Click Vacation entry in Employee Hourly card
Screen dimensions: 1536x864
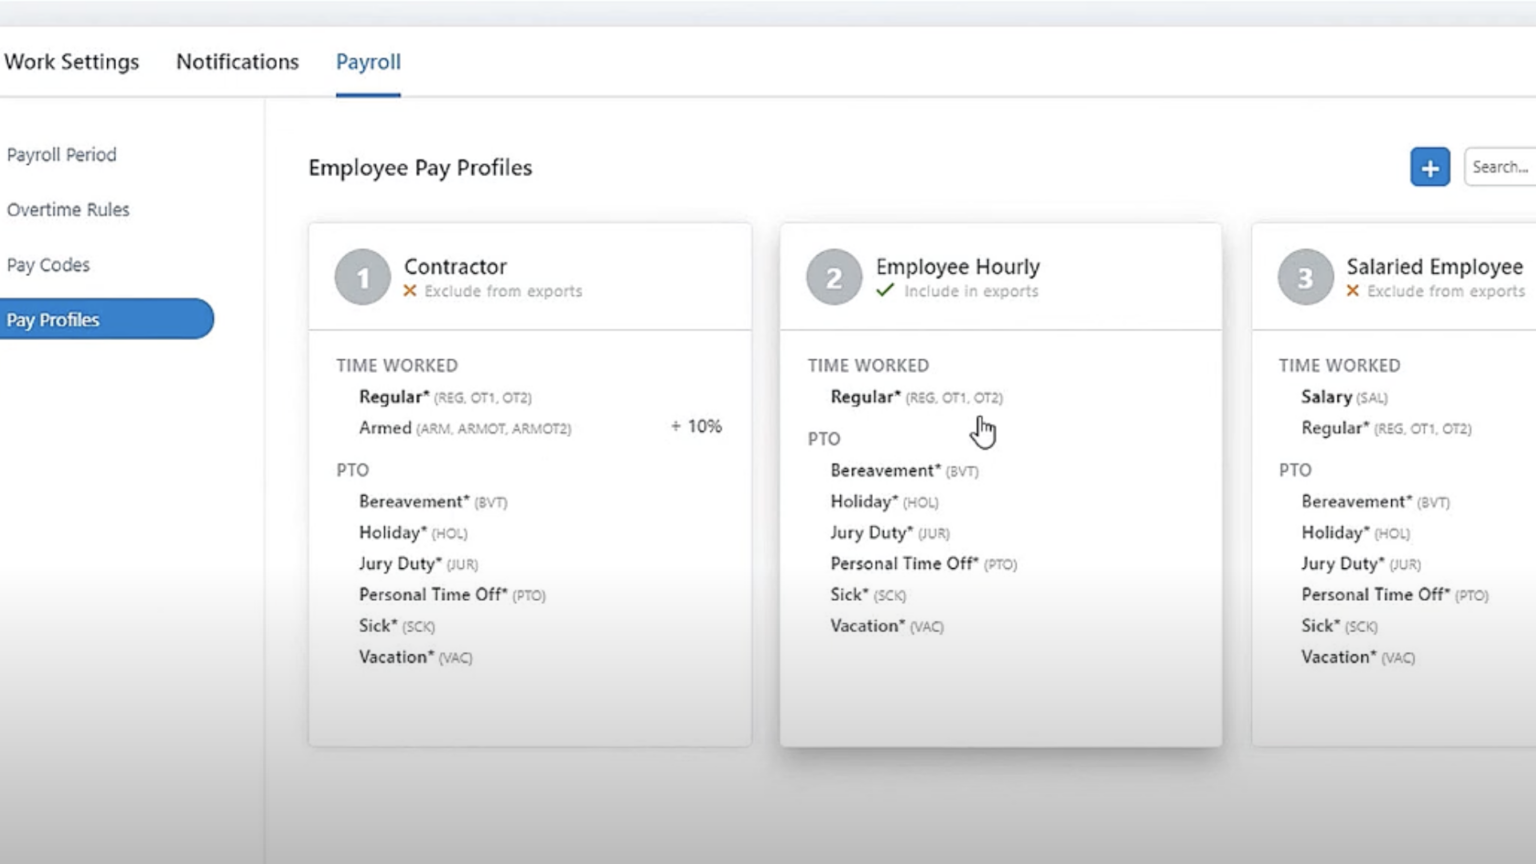coord(866,626)
